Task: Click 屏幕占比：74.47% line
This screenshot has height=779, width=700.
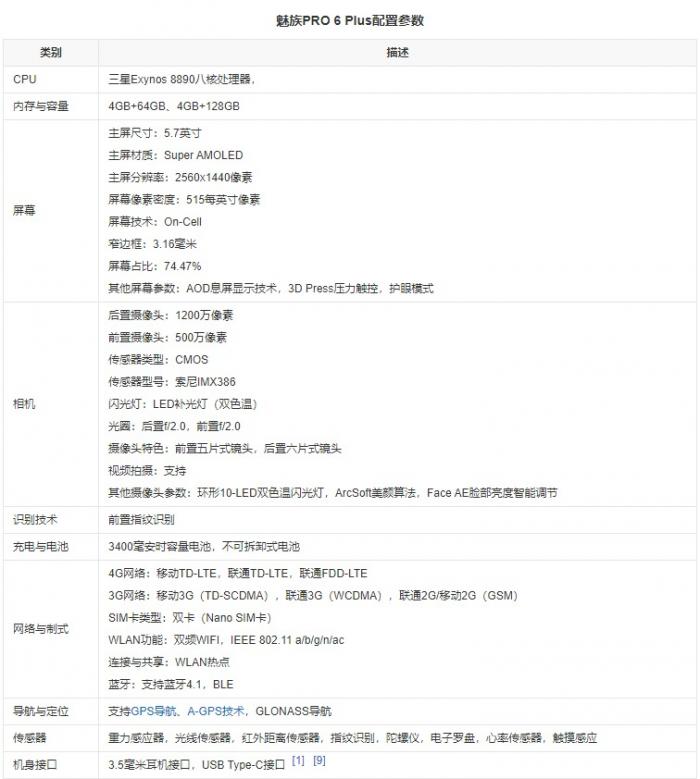Action: pyautogui.click(x=155, y=266)
